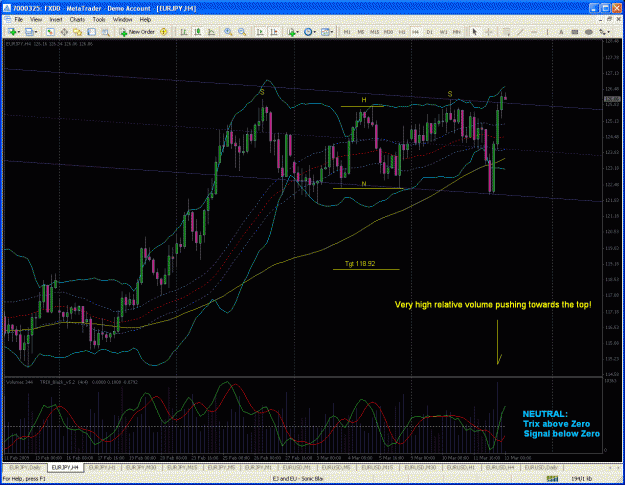Expand the Templates dropdown arrow
This screenshot has width=625, height=485.
(x=332, y=32)
